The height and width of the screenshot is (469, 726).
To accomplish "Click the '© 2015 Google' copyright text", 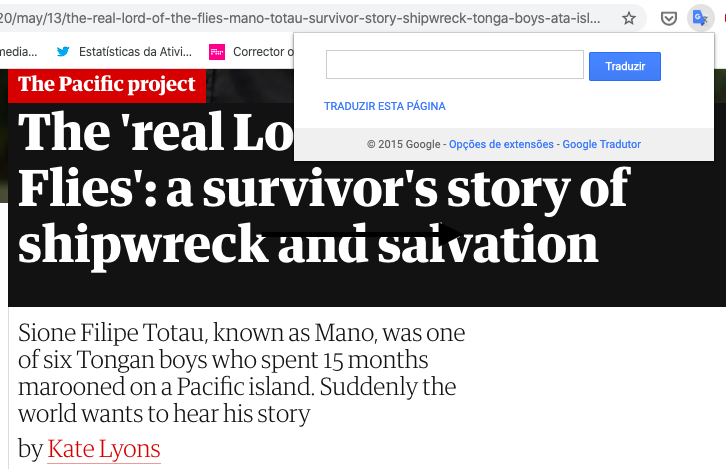I will click(x=405, y=145).
